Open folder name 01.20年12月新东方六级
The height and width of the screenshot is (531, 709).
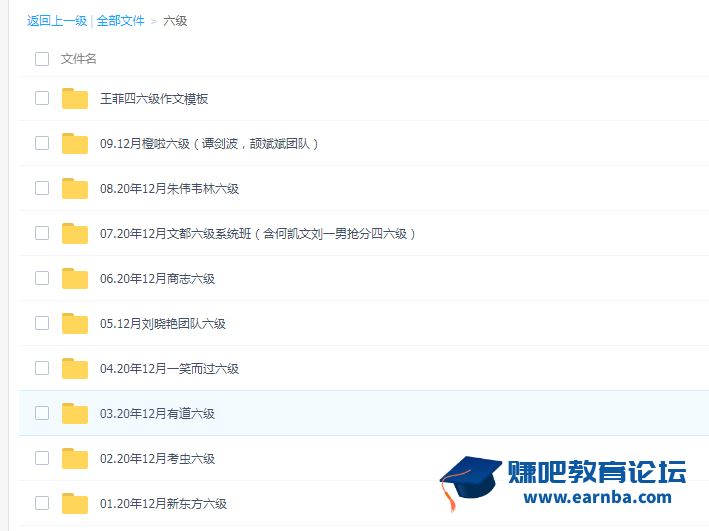click(163, 504)
